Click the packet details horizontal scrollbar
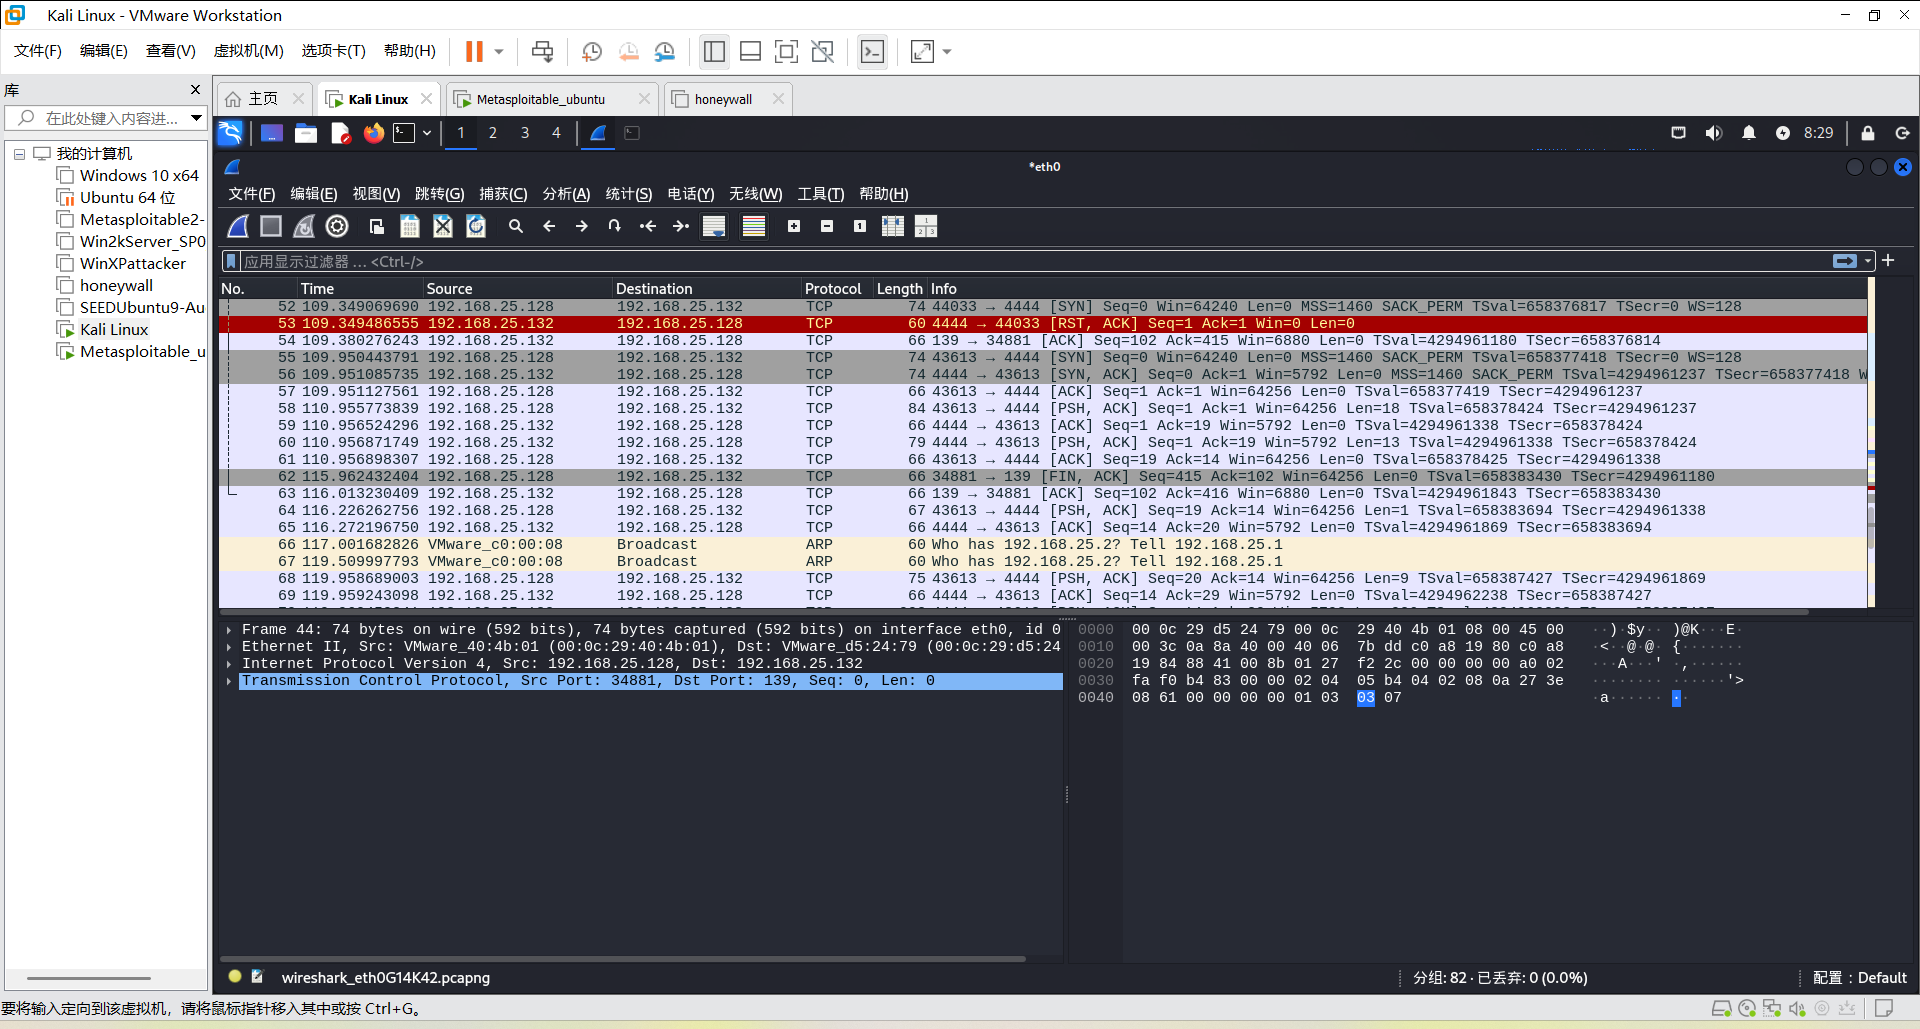Image resolution: width=1920 pixels, height=1029 pixels. (x=623, y=959)
